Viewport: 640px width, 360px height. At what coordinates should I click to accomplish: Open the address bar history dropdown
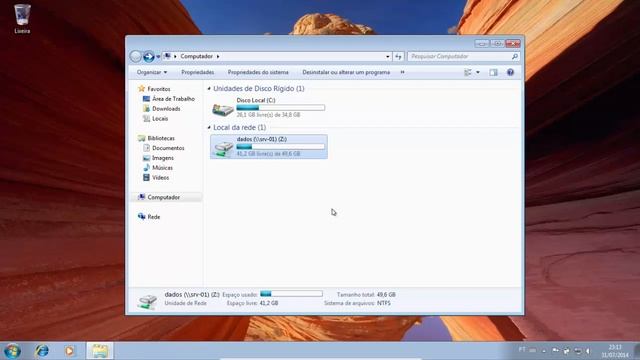click(387, 56)
